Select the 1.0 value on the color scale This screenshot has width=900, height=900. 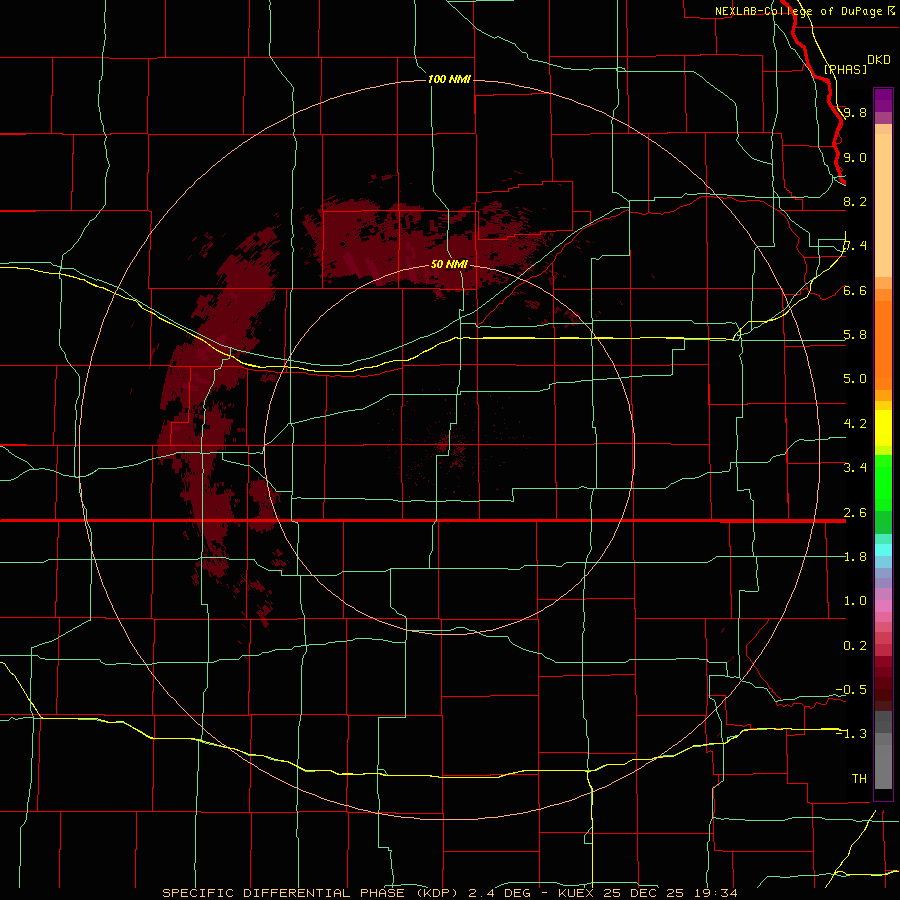855,601
